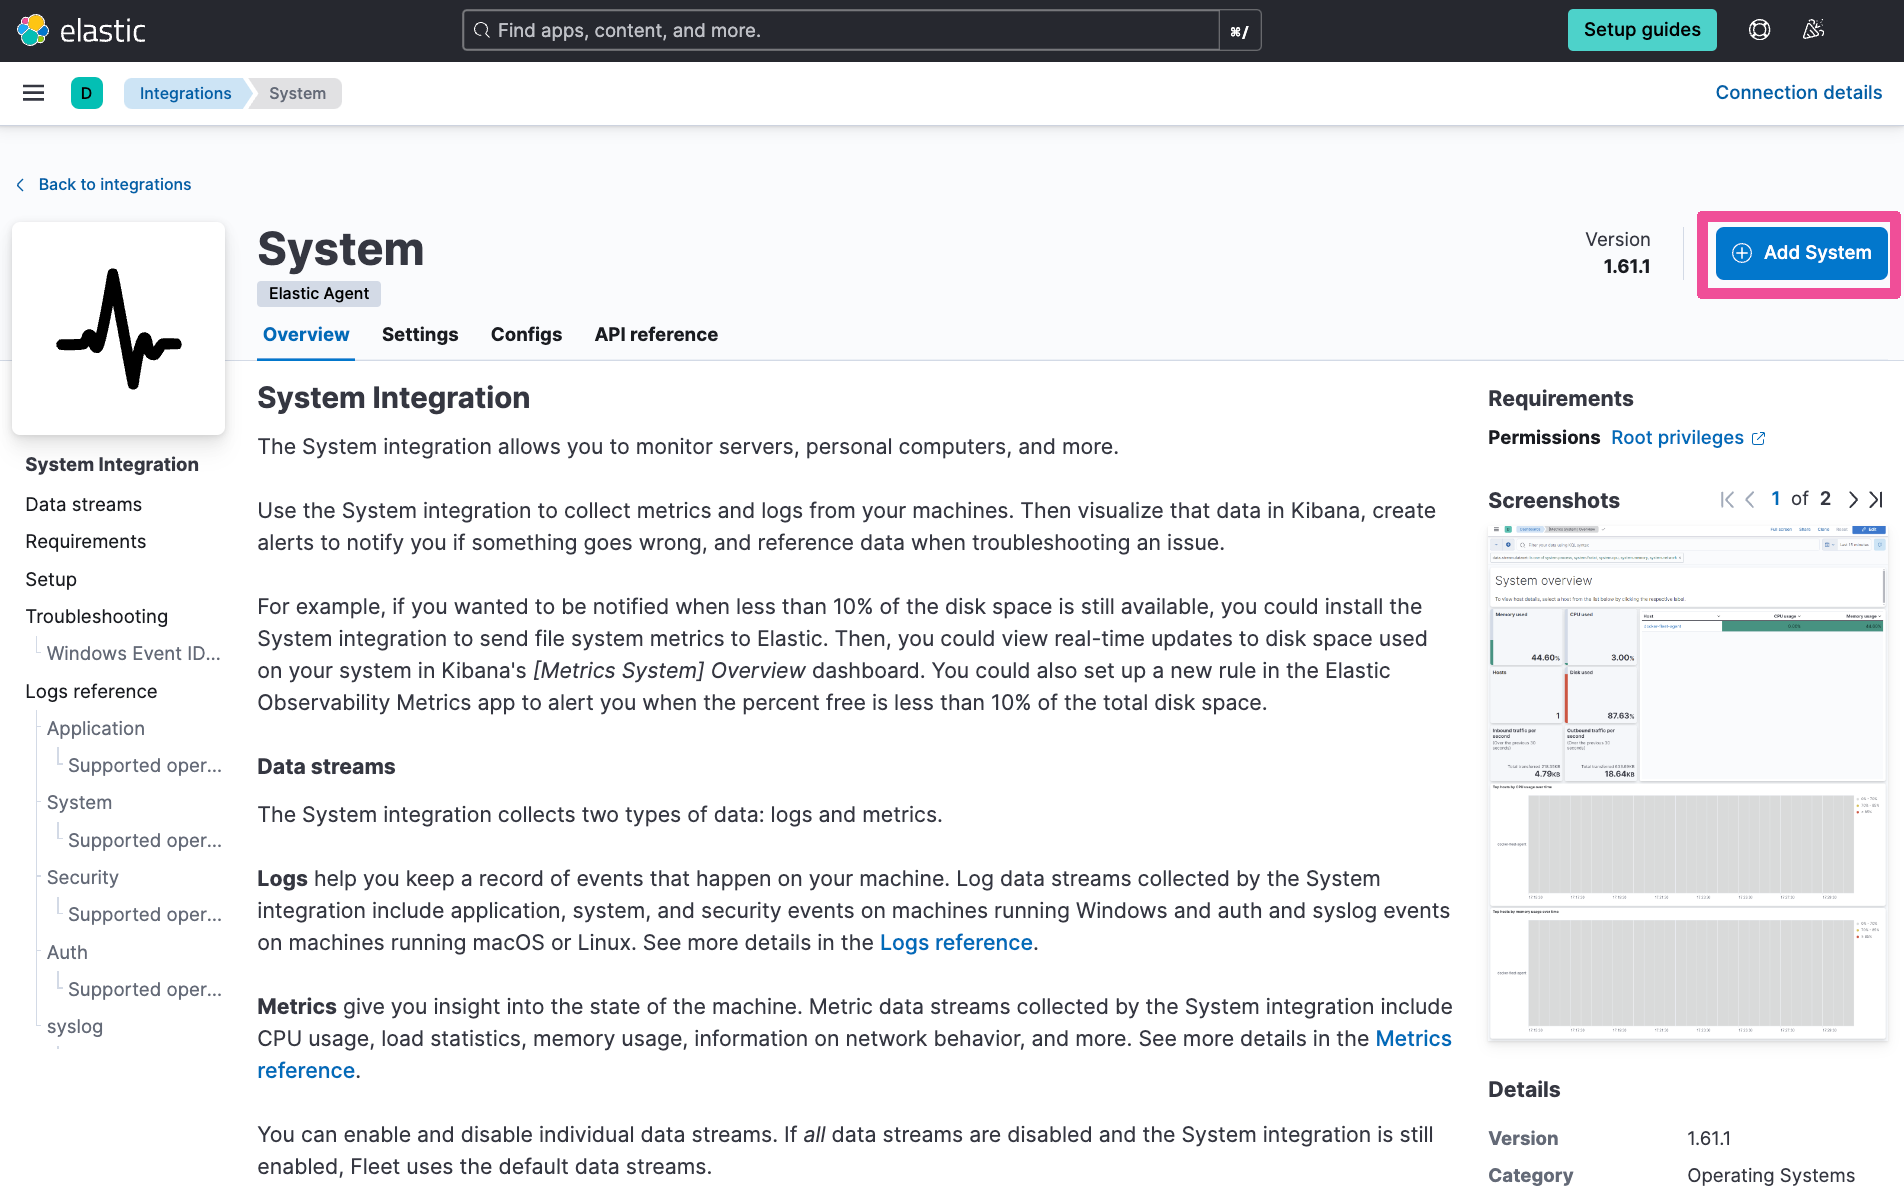Click the Setup guides button

pyautogui.click(x=1642, y=30)
